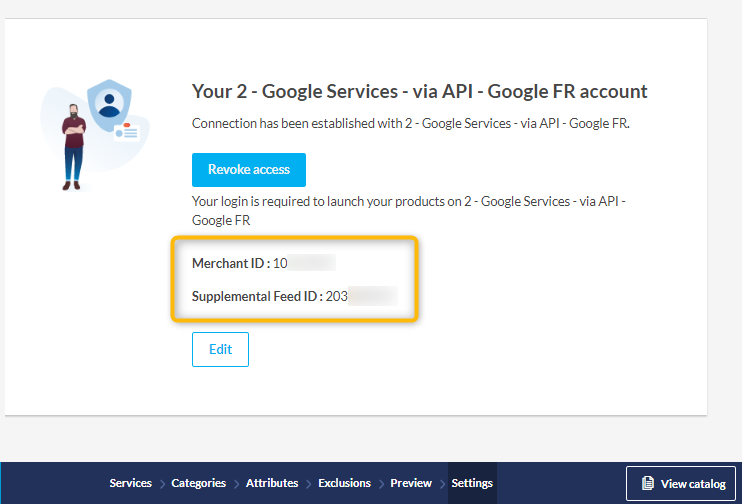Open the Services step
Screen dimensions: 742x504
point(130,483)
